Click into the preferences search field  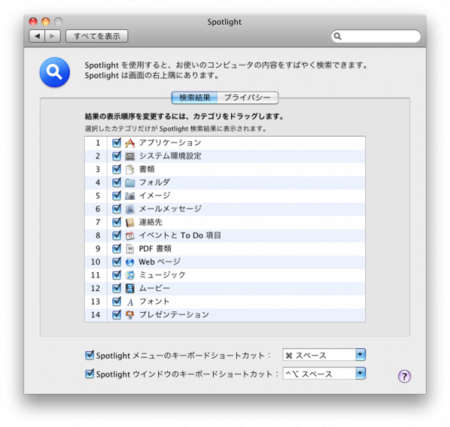pos(376,36)
